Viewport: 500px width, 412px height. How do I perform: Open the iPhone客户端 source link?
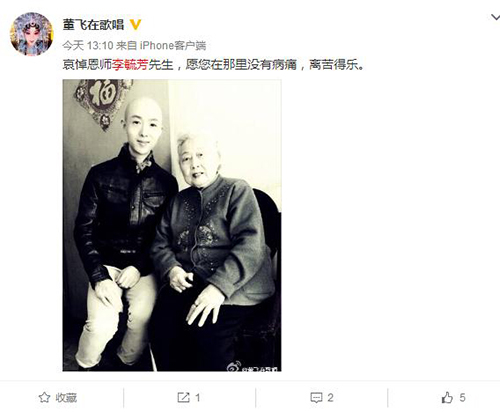[x=173, y=45]
